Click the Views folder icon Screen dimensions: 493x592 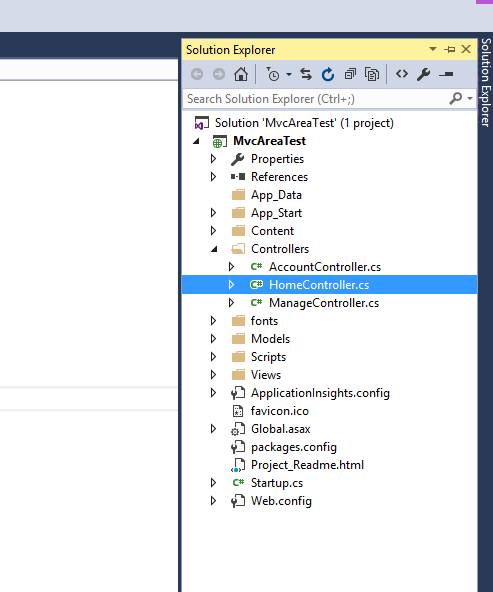click(x=238, y=375)
